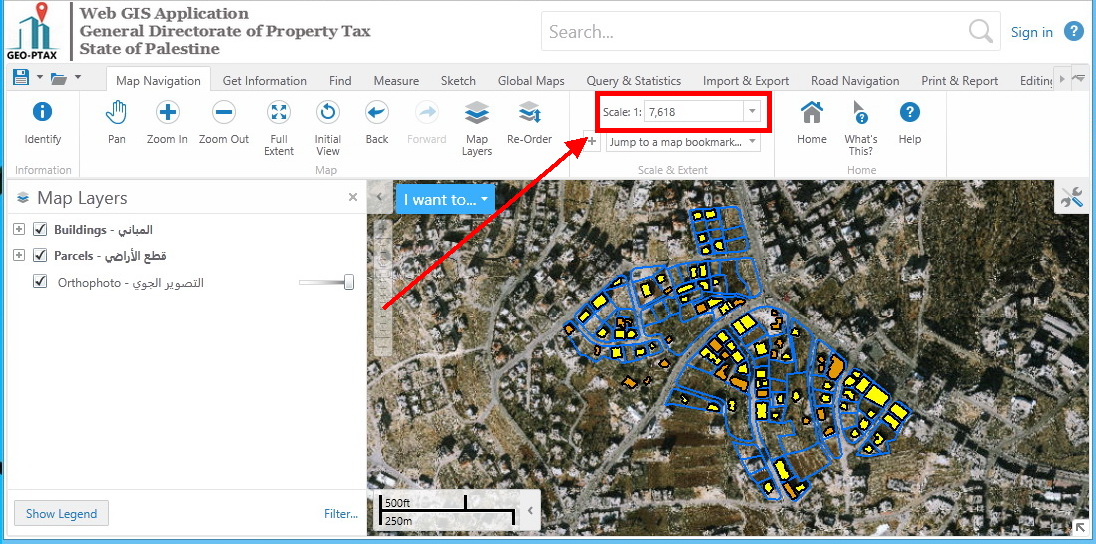Click the Scale value field 7,618
The height and width of the screenshot is (544, 1096).
click(694, 111)
